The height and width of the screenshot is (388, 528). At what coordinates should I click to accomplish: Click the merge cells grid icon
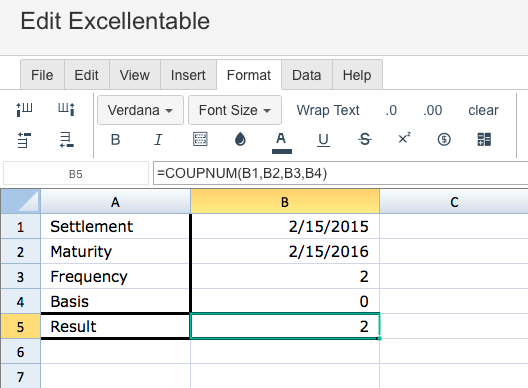(484, 139)
